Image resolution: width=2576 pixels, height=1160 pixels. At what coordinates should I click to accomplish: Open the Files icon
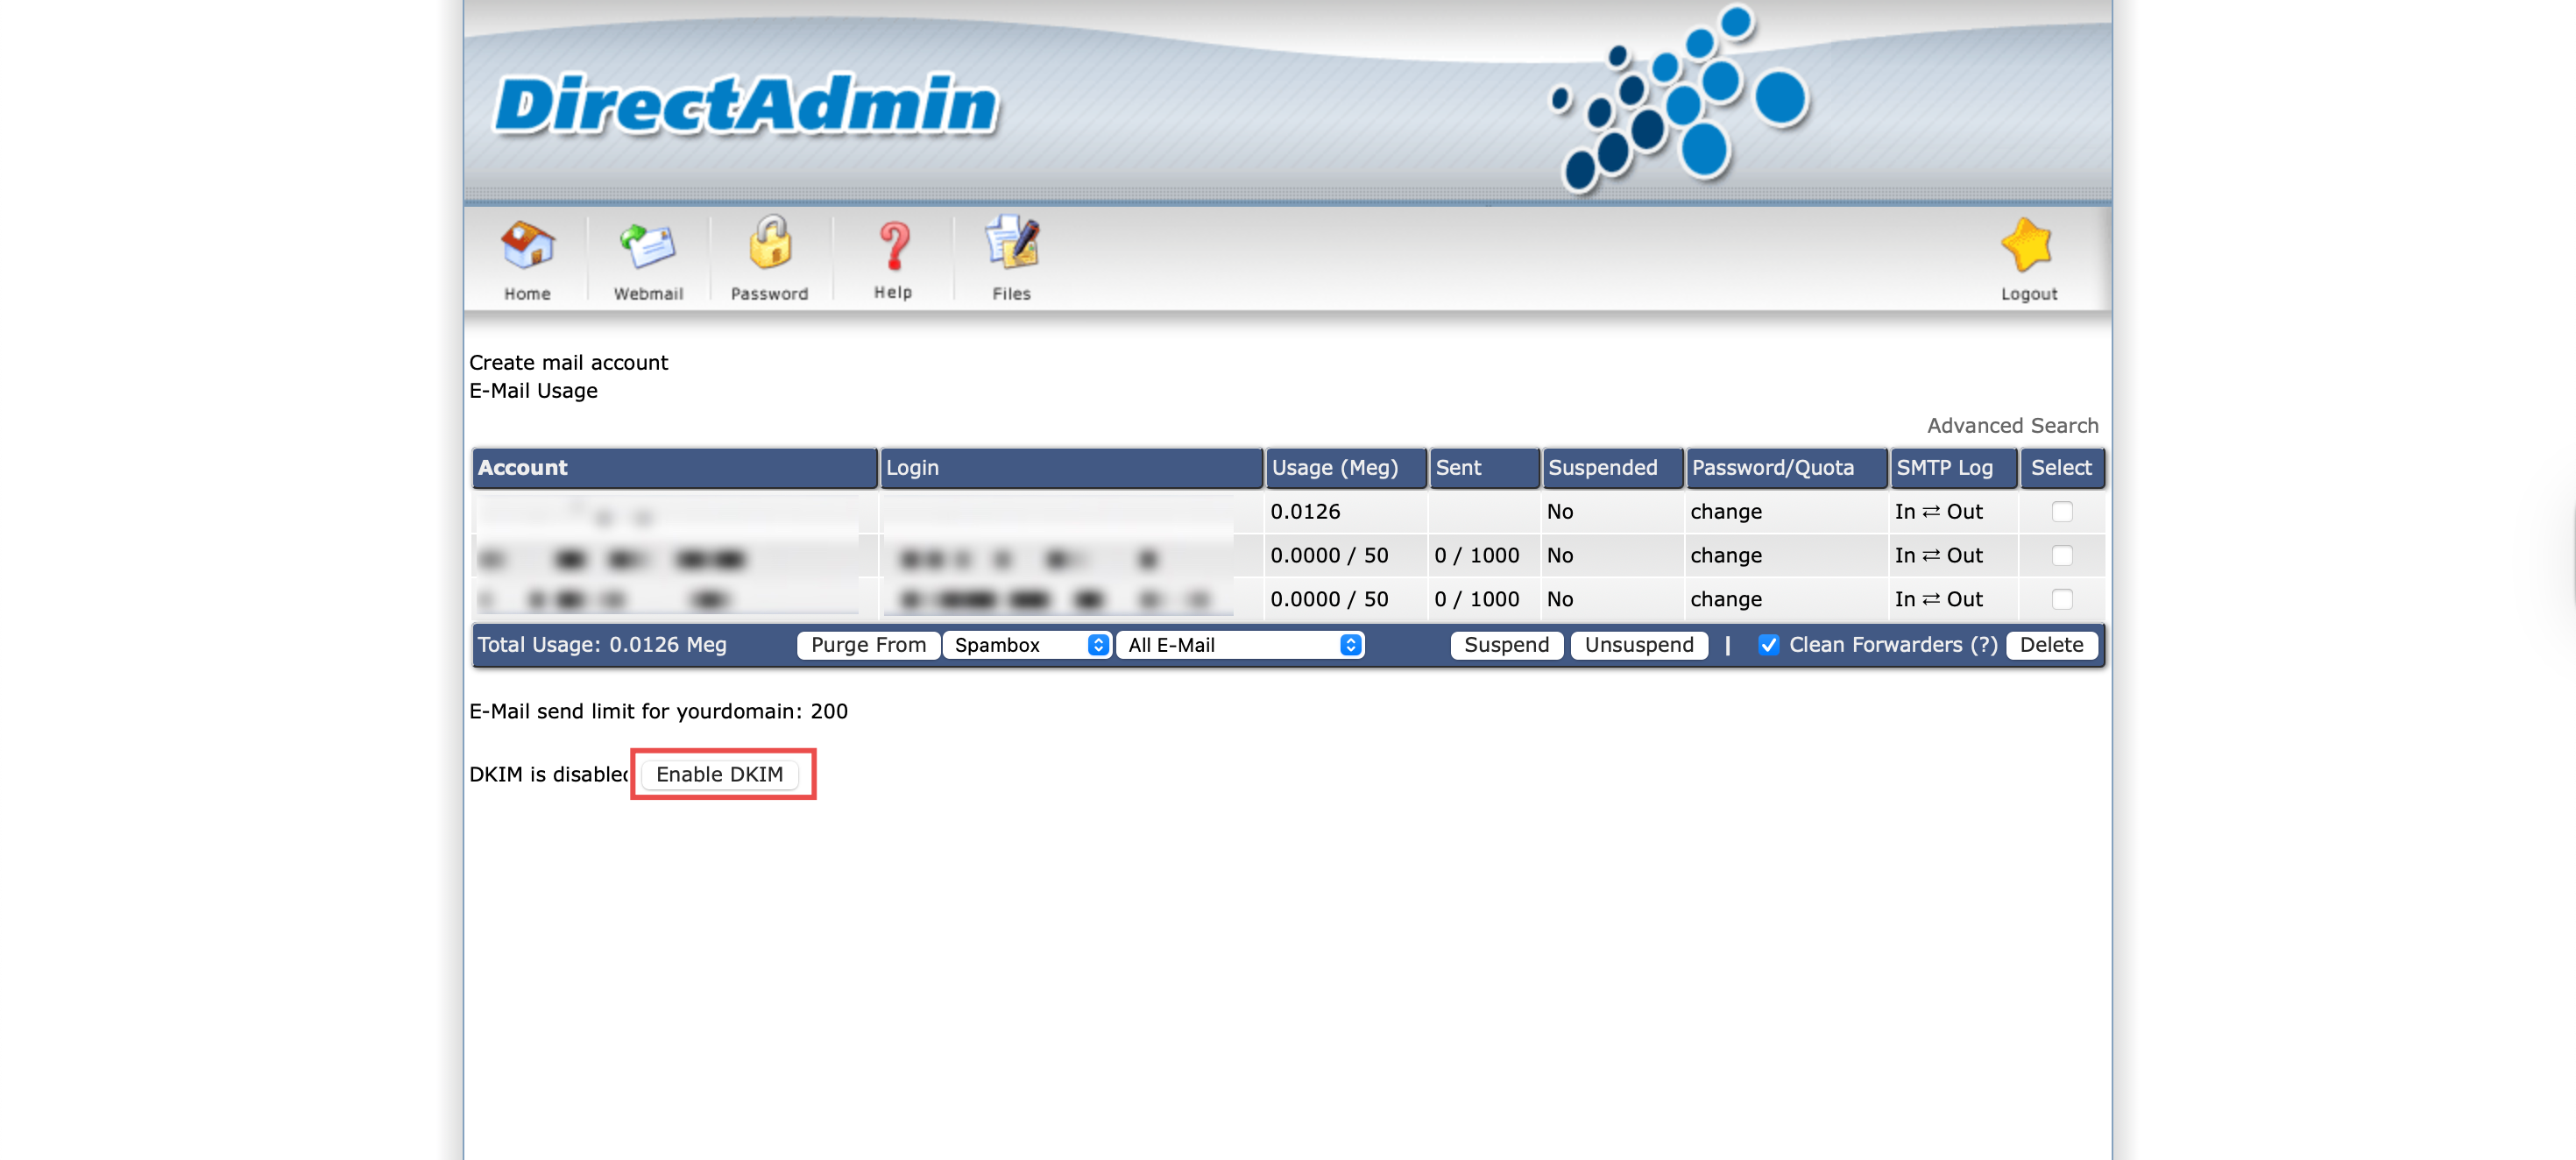pos(1011,243)
